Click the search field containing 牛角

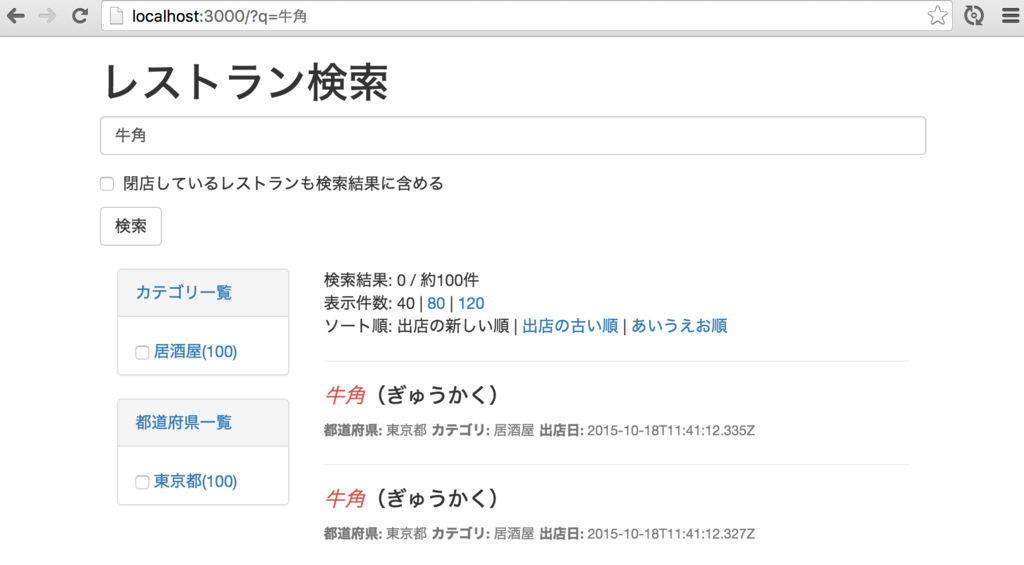click(513, 136)
